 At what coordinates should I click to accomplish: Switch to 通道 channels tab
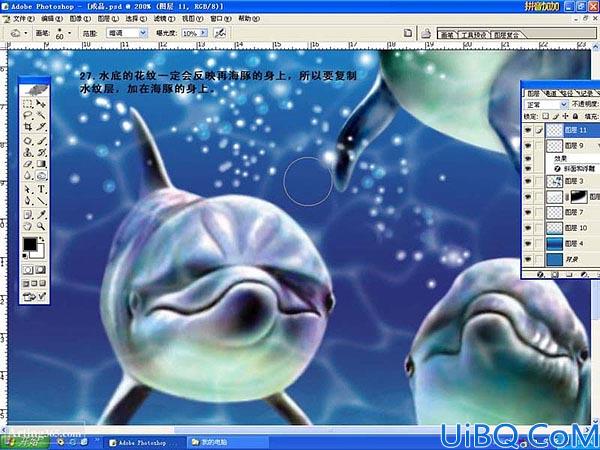[551, 93]
